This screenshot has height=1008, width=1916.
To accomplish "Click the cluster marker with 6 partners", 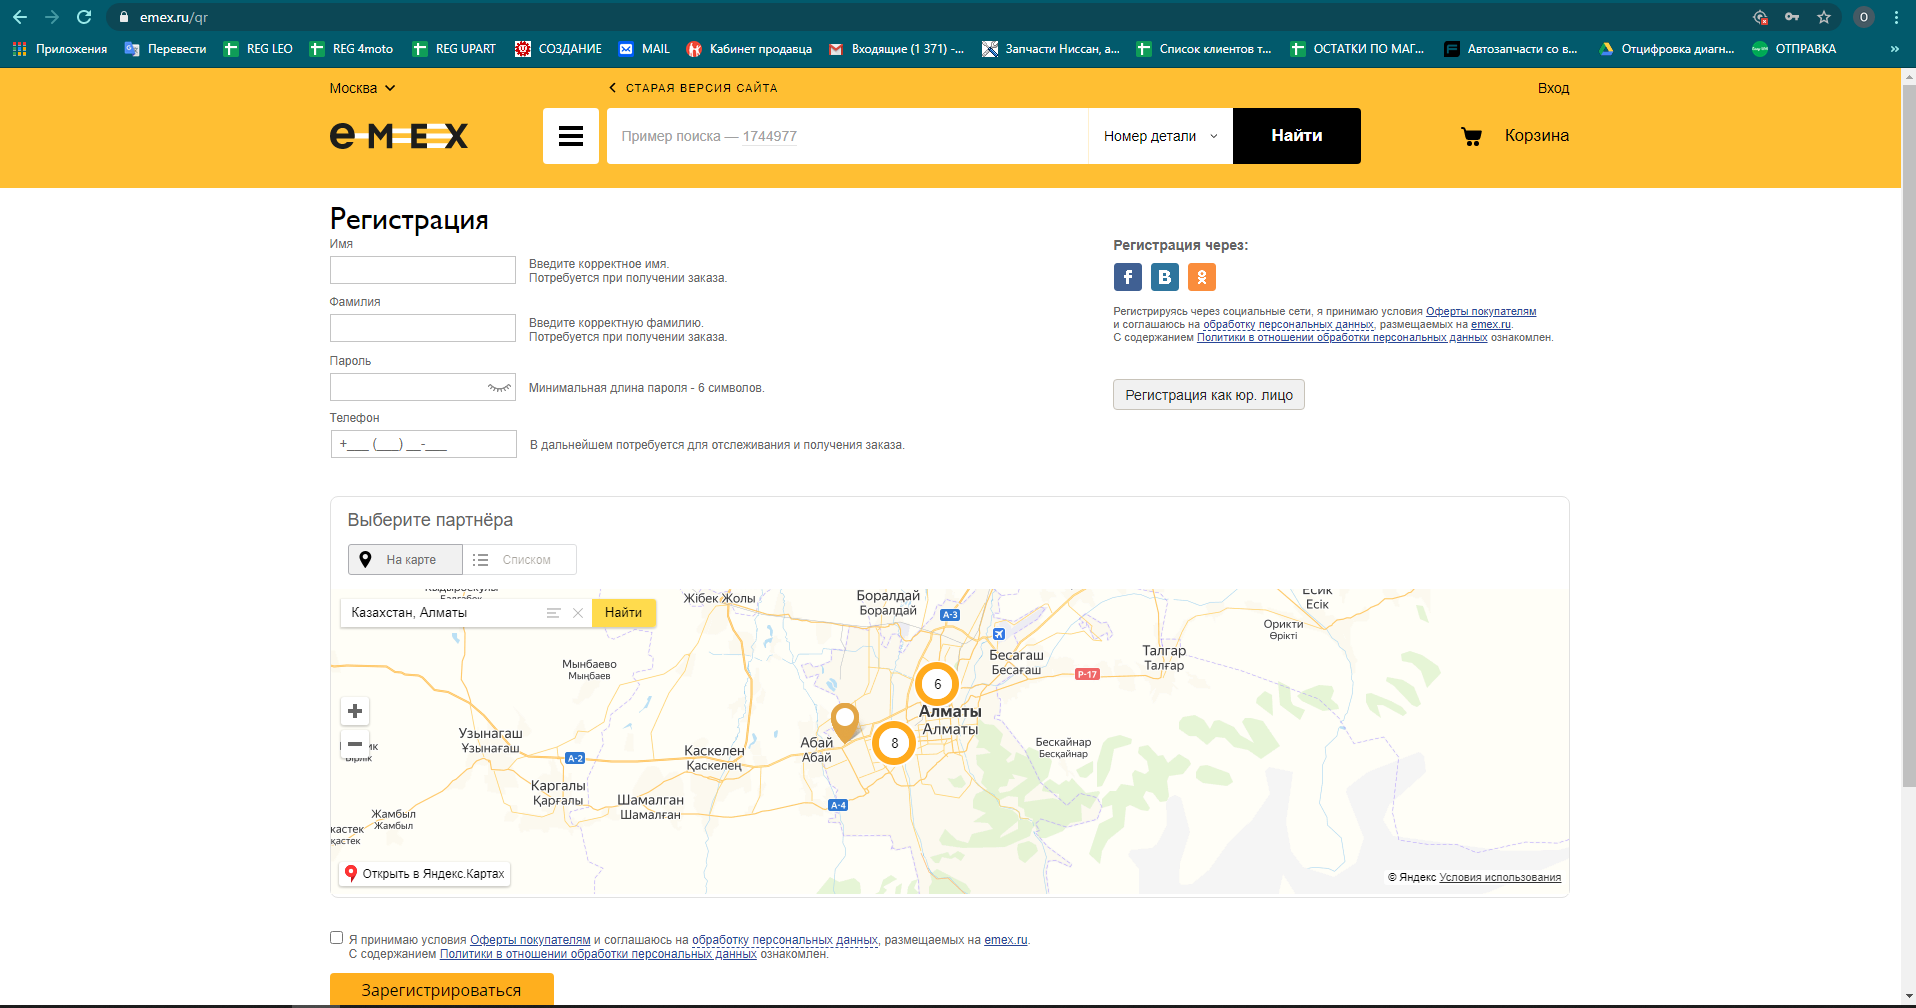I will [x=937, y=684].
